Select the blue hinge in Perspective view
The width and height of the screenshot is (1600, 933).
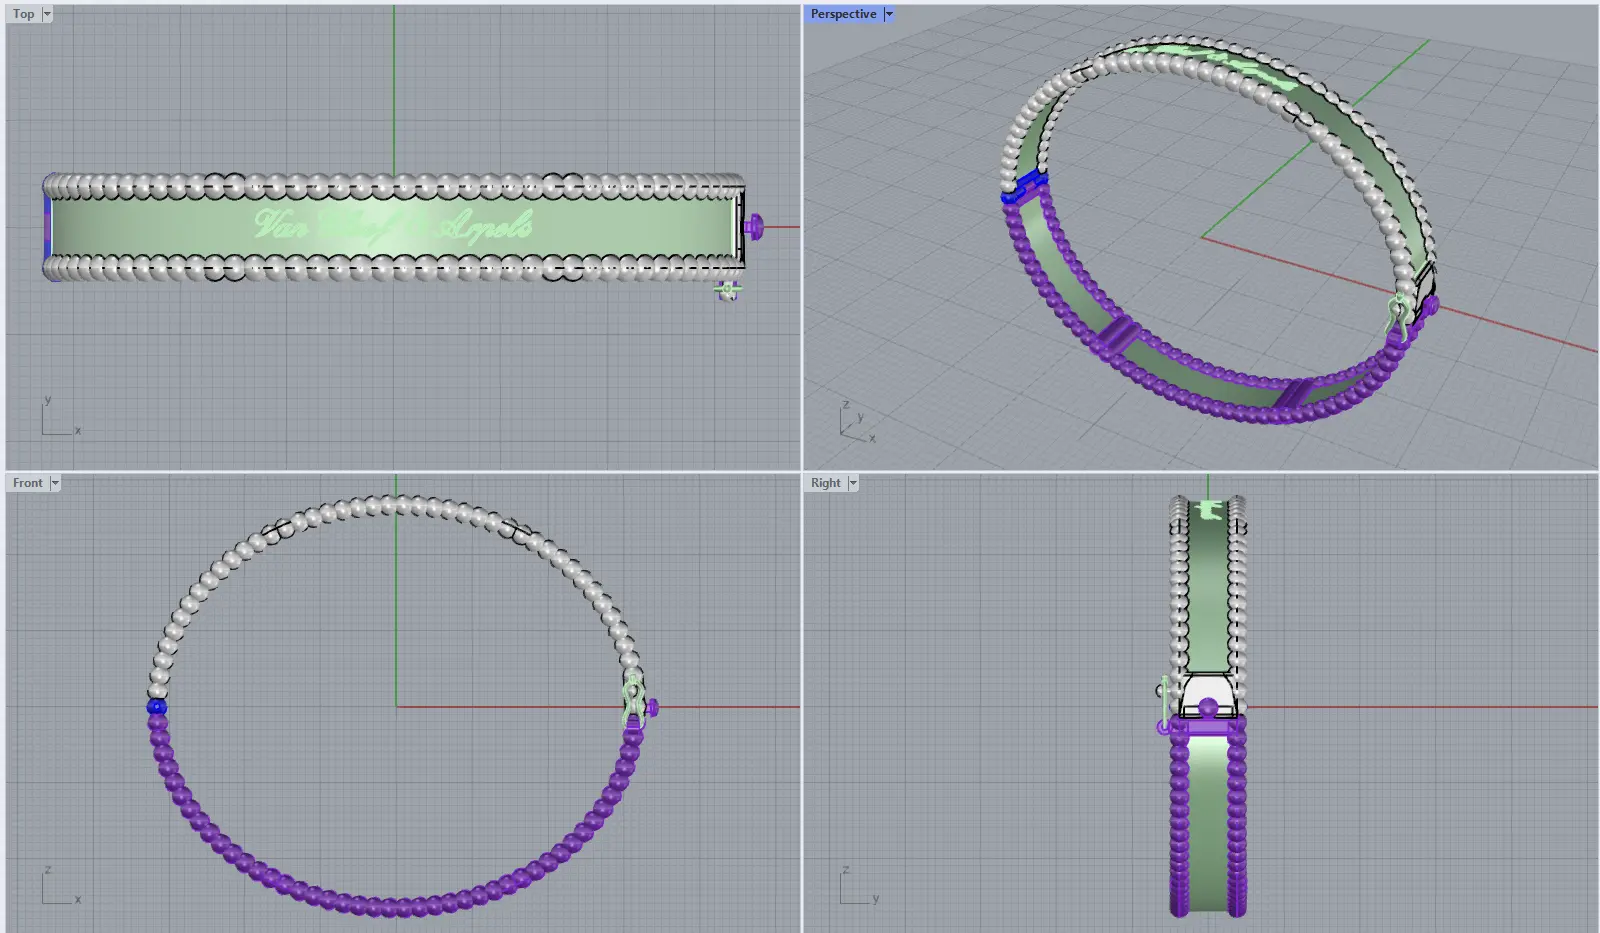[x=1024, y=187]
